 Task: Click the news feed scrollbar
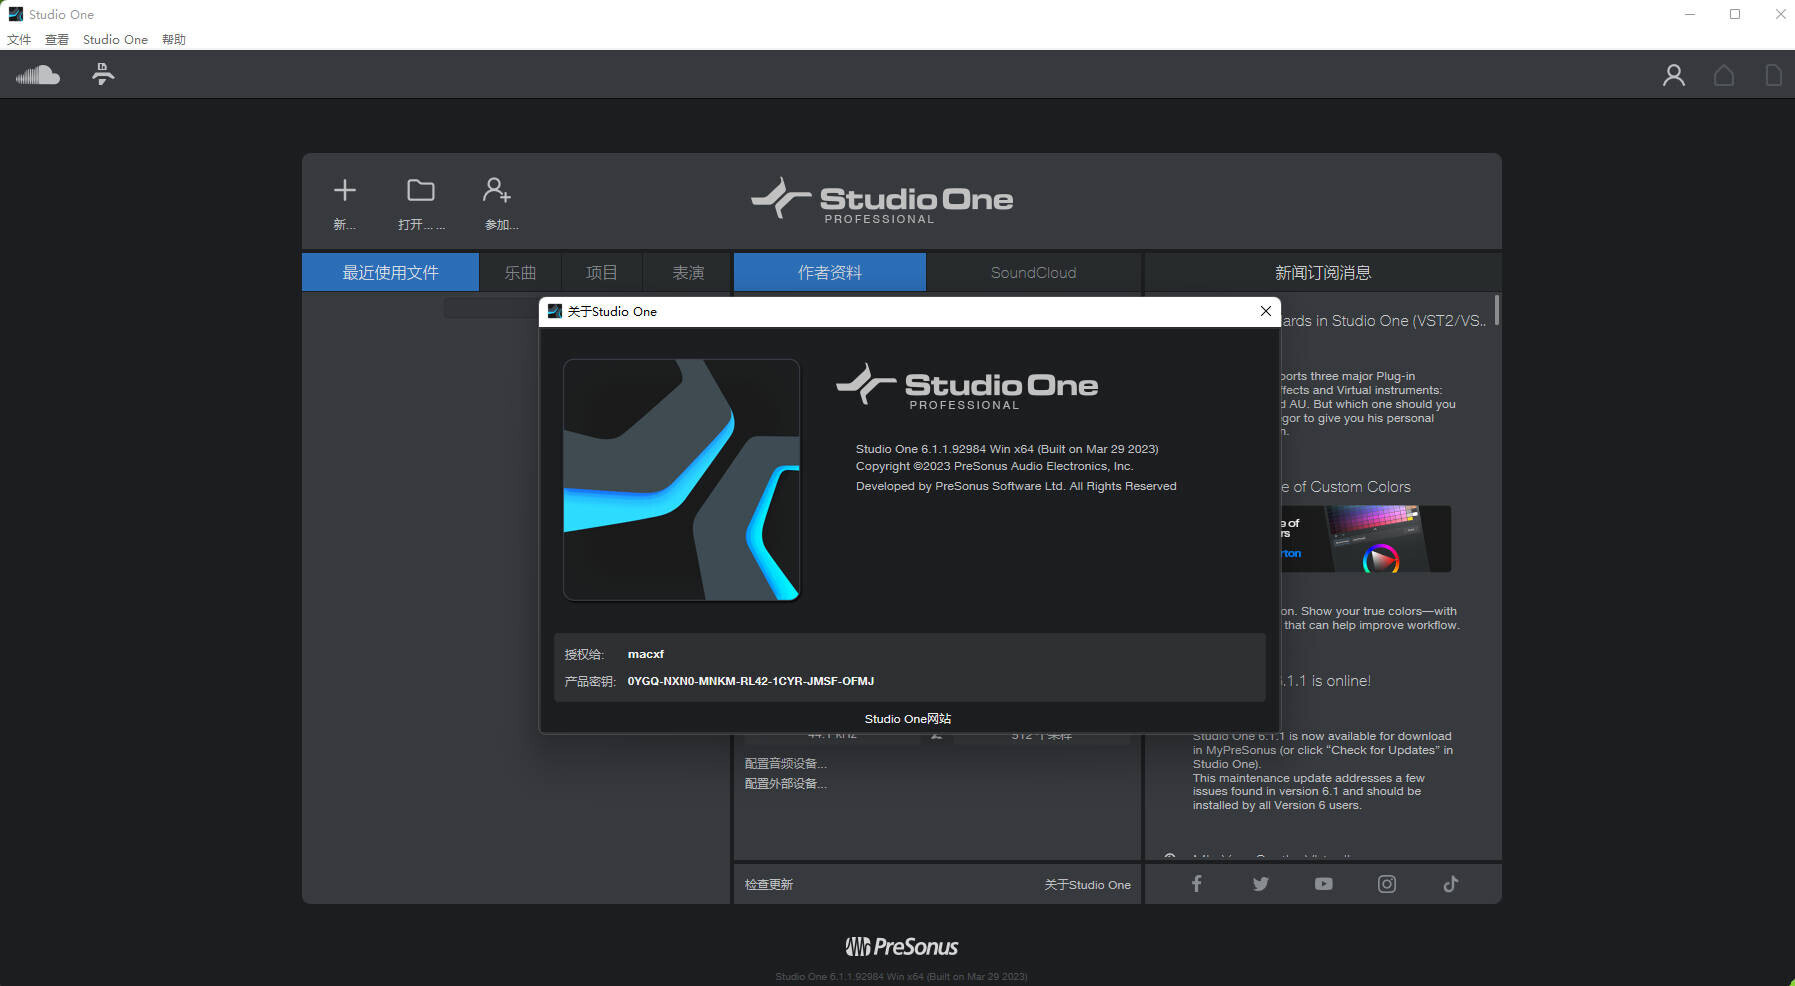(1497, 310)
